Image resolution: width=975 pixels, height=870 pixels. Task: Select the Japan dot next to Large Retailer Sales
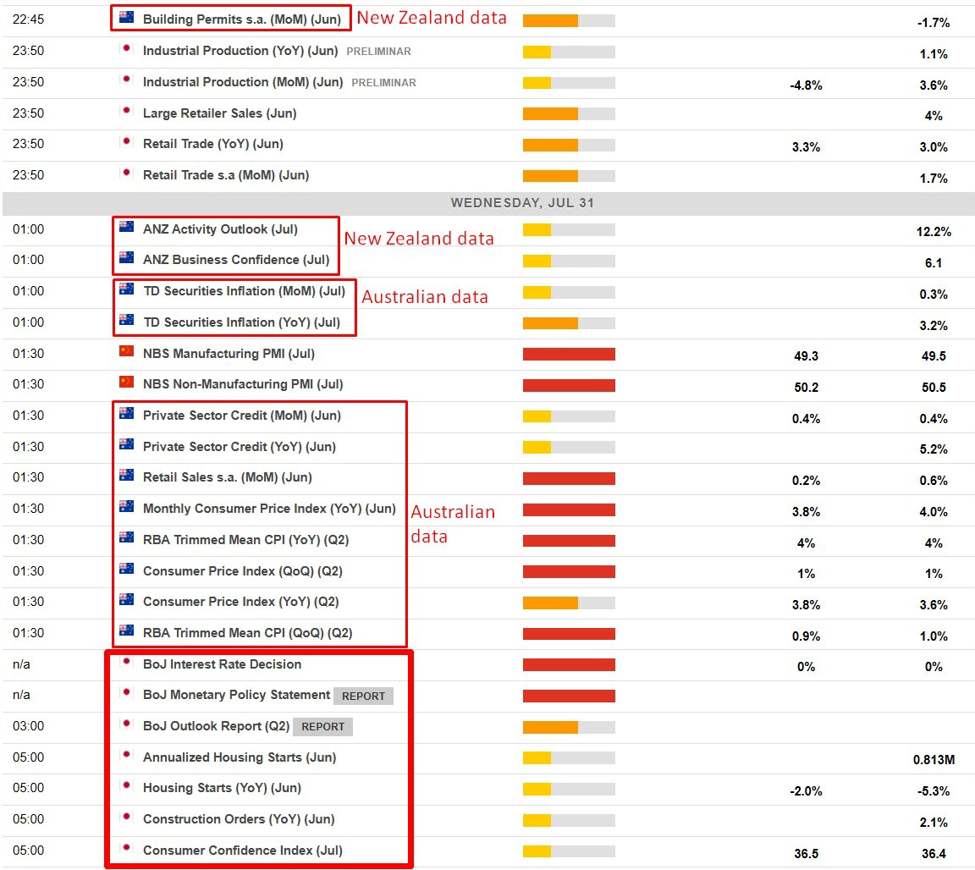(x=126, y=113)
